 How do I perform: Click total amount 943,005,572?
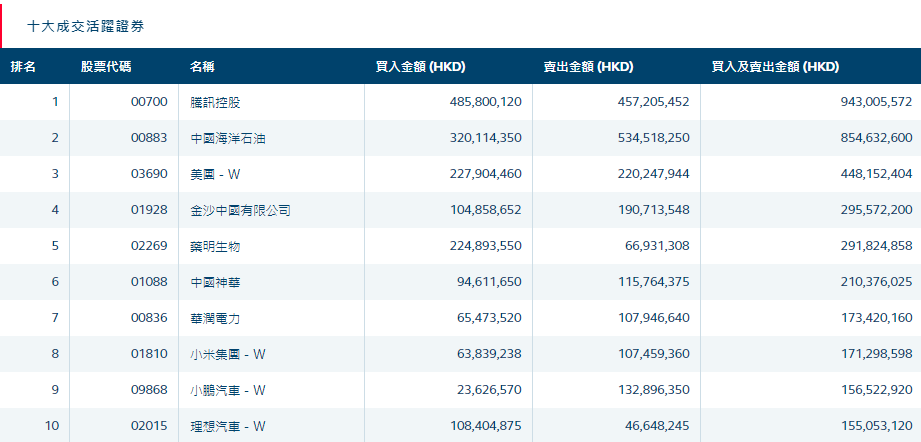(877, 102)
